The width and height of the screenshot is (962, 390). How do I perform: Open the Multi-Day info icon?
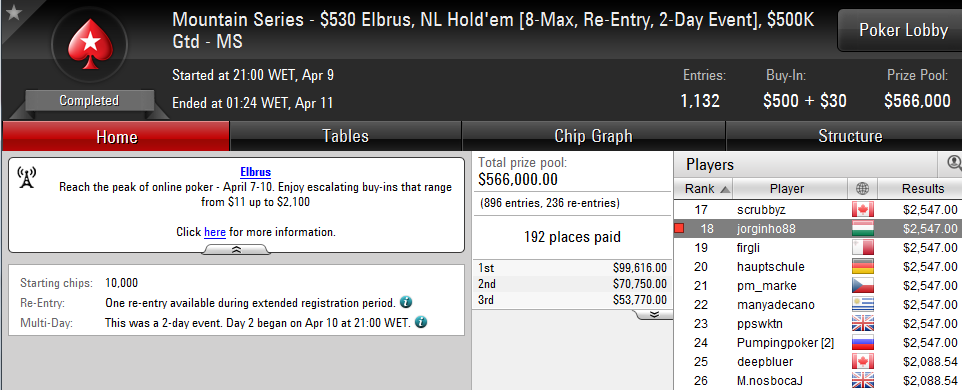[x=422, y=322]
